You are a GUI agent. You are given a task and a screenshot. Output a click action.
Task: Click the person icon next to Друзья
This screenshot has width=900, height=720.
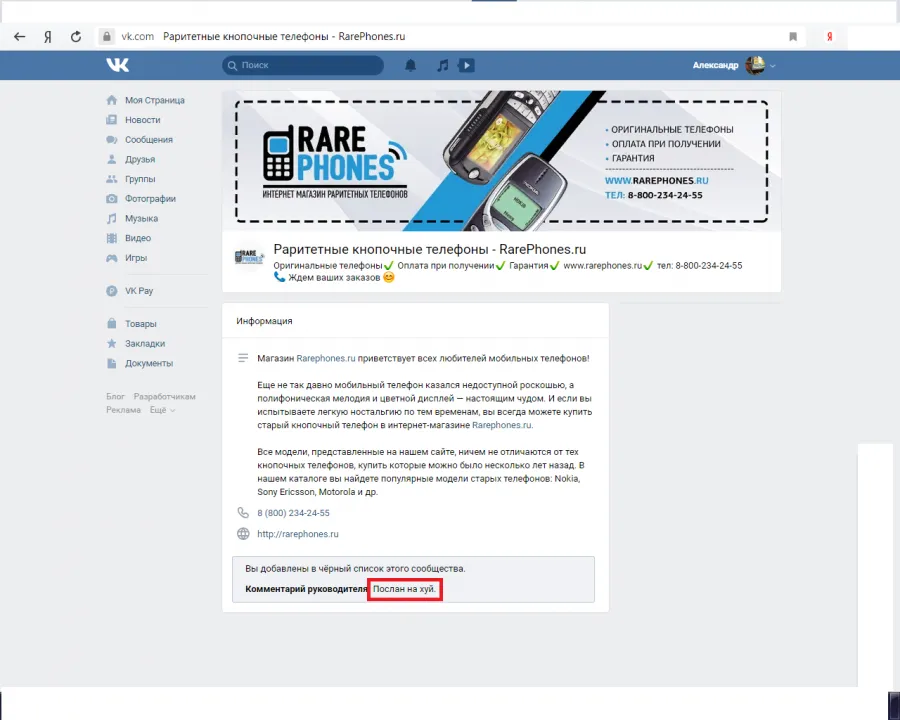tap(111, 159)
